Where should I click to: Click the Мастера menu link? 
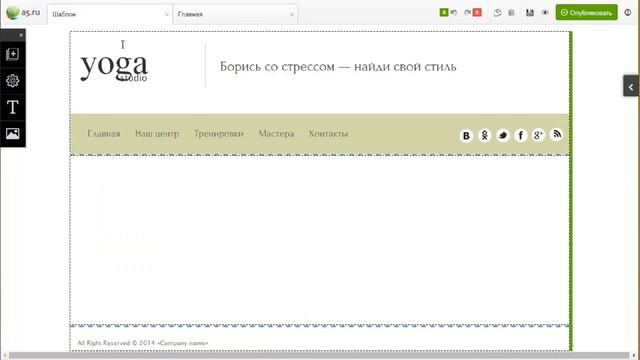click(x=276, y=133)
